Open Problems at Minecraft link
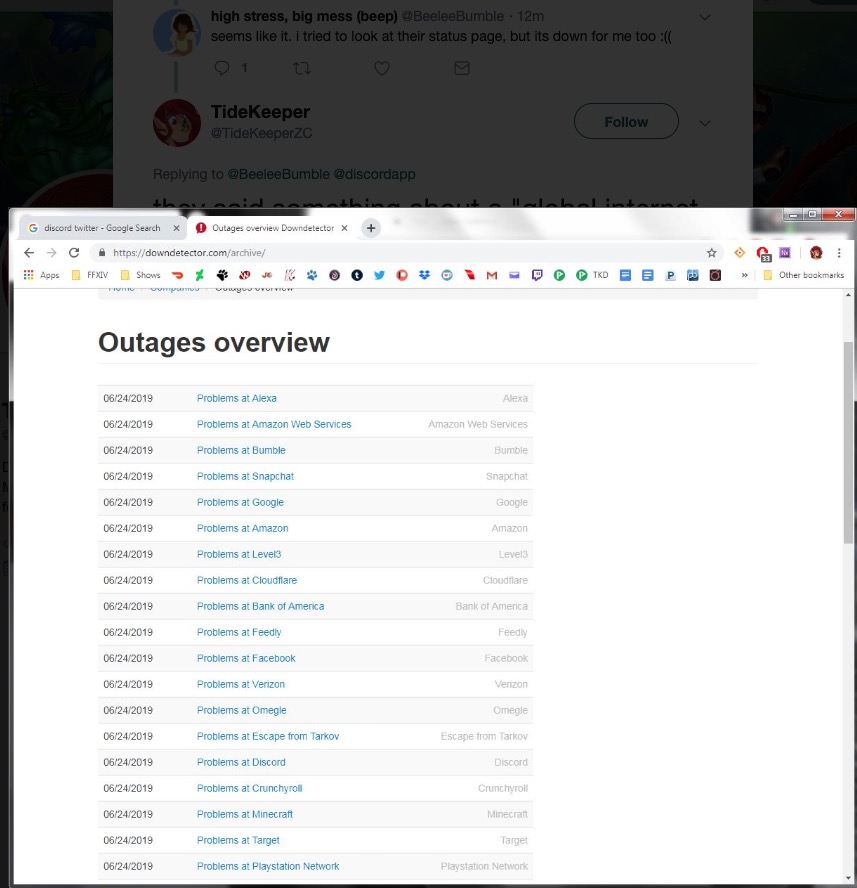The image size is (857, 888). click(x=245, y=814)
